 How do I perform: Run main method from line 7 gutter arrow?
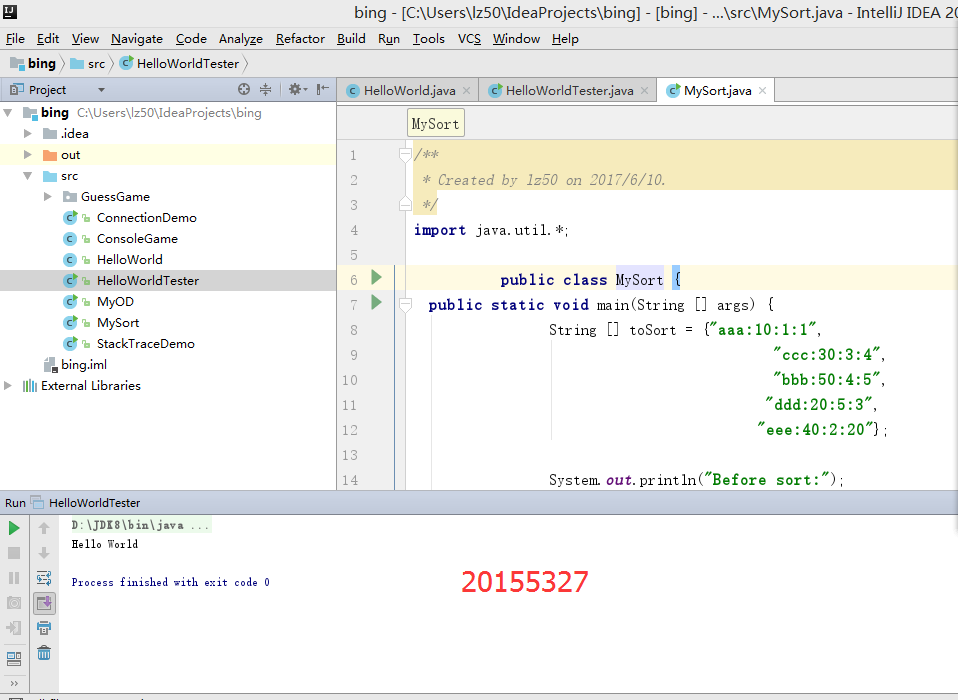[x=376, y=302]
